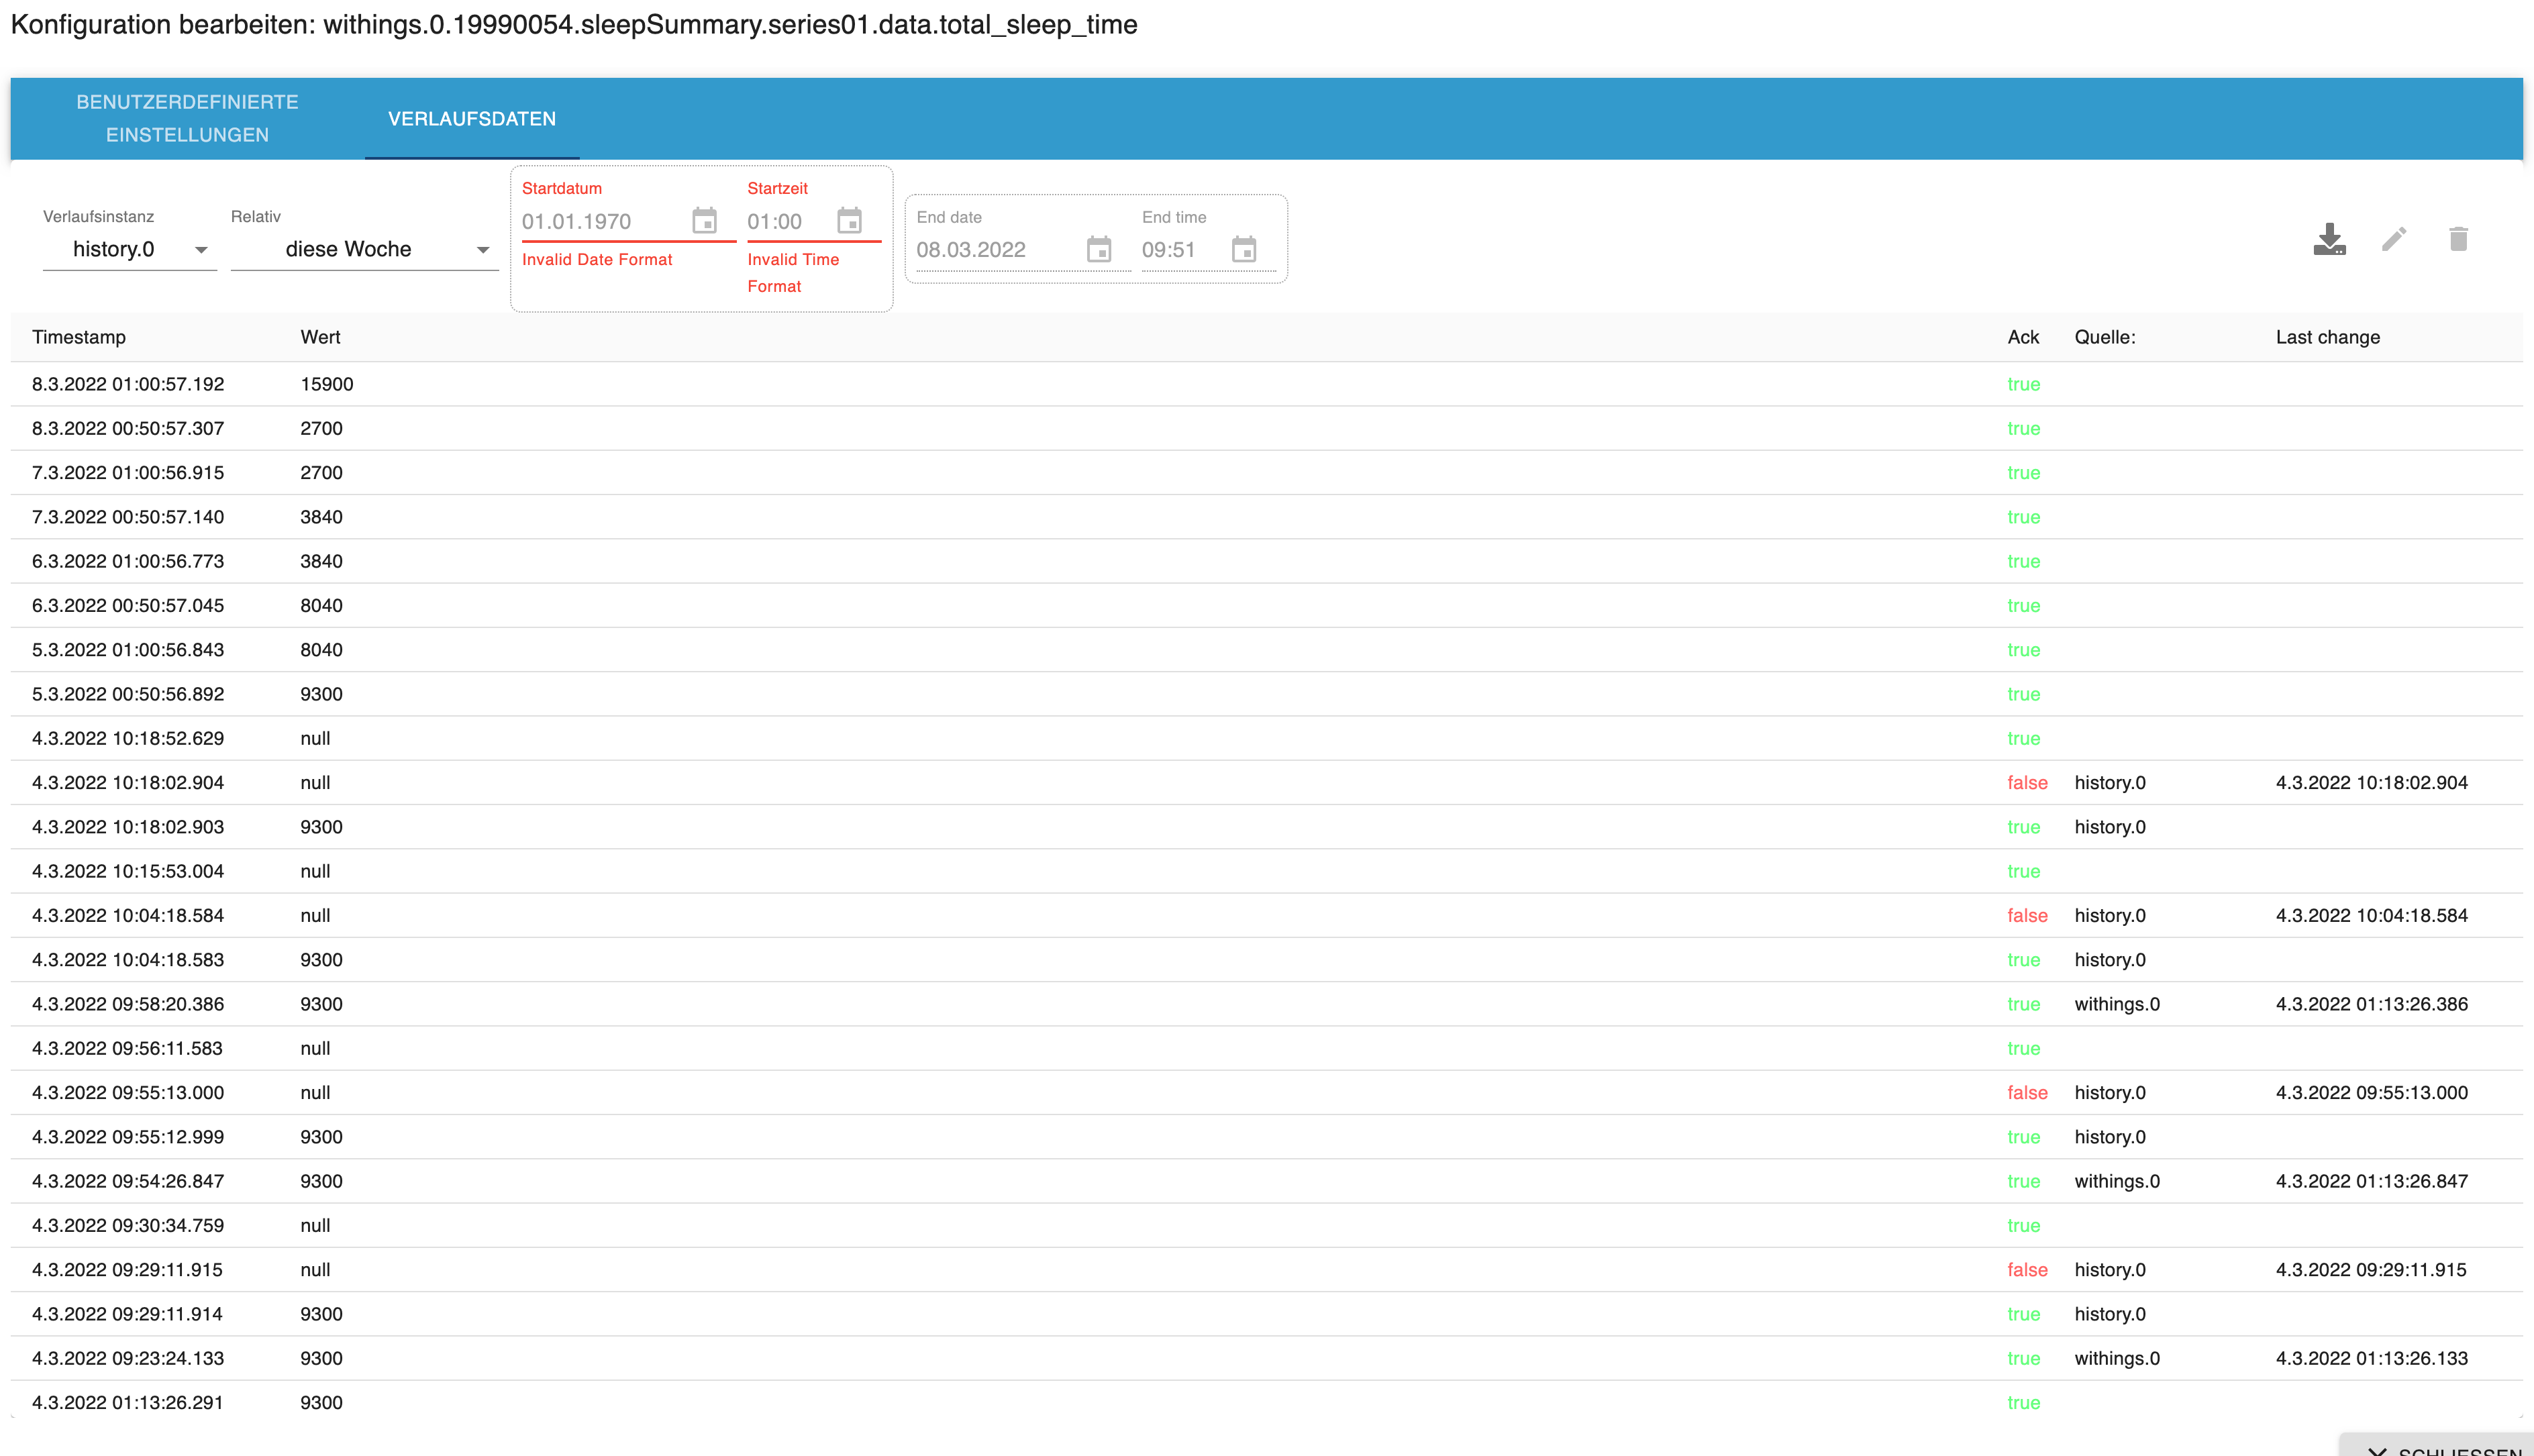This screenshot has height=1456, width=2534.
Task: Click false Ack in row 09:29:11.915
Action: (x=2027, y=1269)
